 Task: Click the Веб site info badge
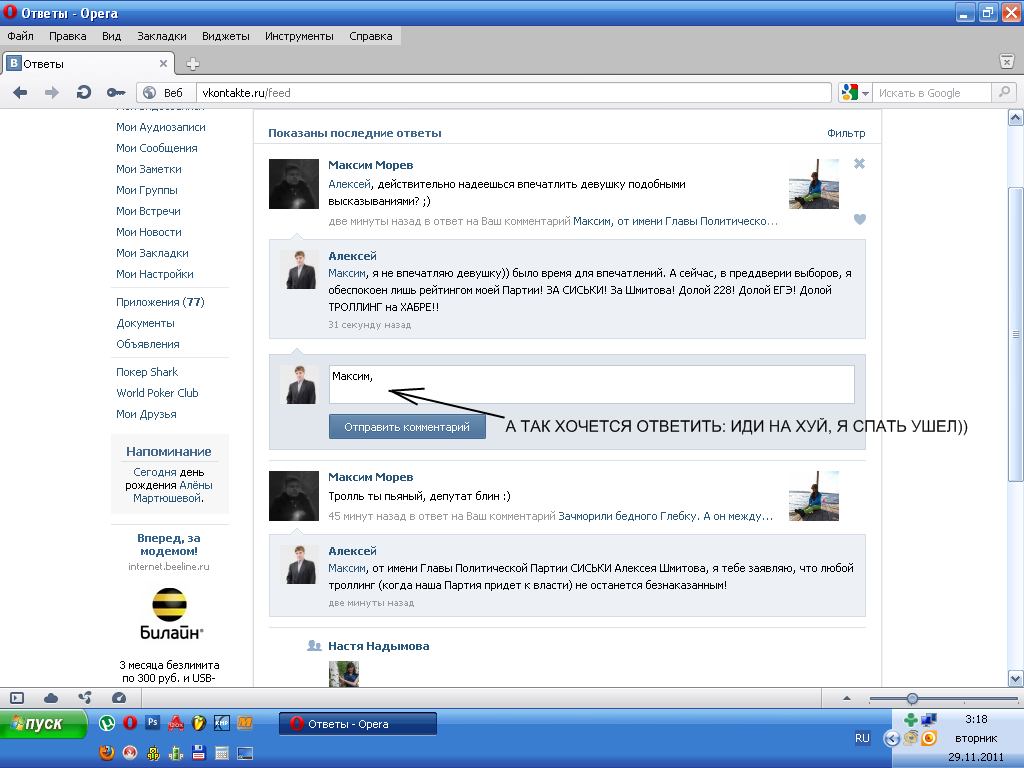(x=165, y=93)
